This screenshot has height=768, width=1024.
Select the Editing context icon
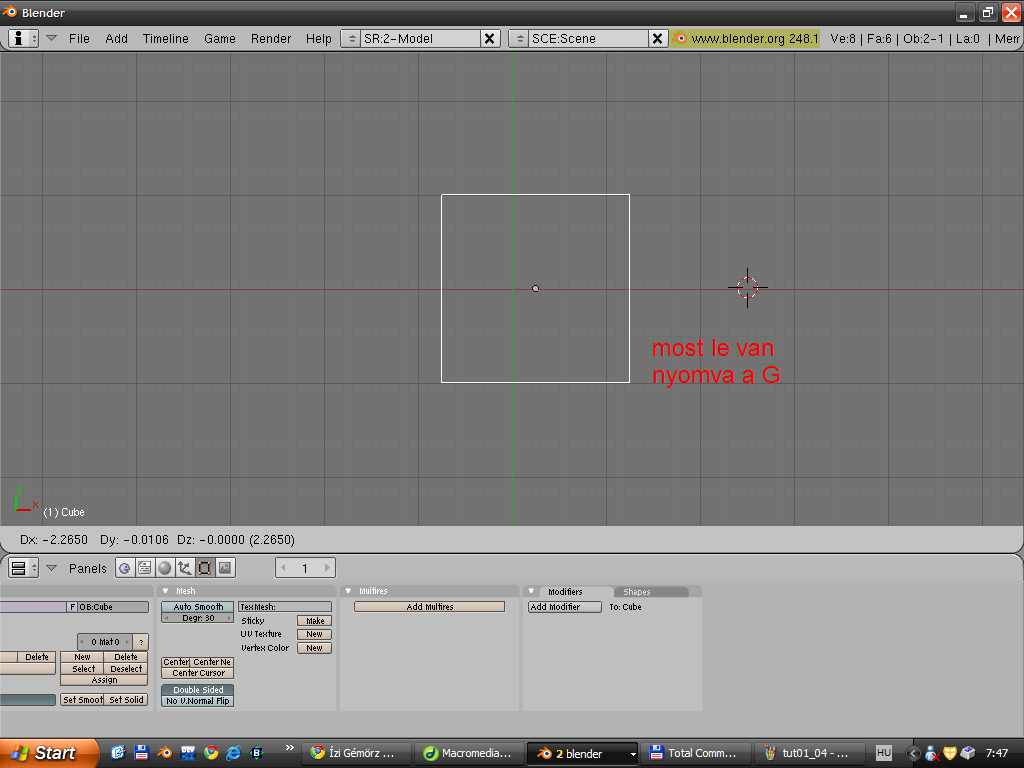click(205, 568)
